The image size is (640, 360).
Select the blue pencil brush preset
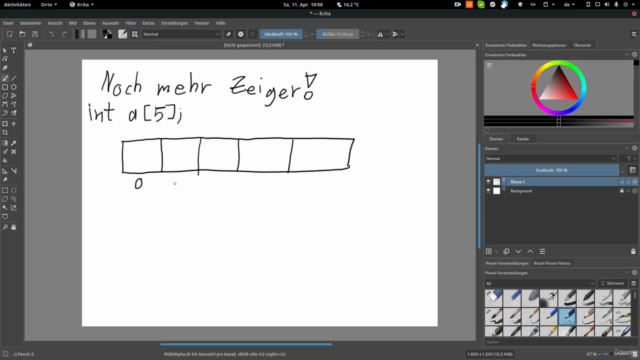coord(567,316)
